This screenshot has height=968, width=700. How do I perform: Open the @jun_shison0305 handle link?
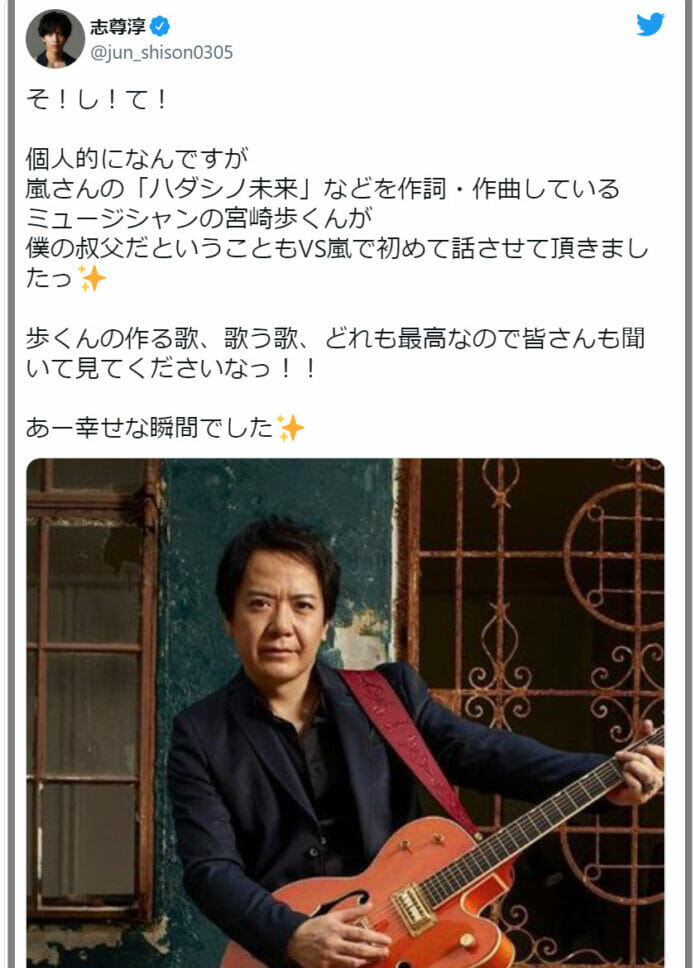pyautogui.click(x=162, y=53)
